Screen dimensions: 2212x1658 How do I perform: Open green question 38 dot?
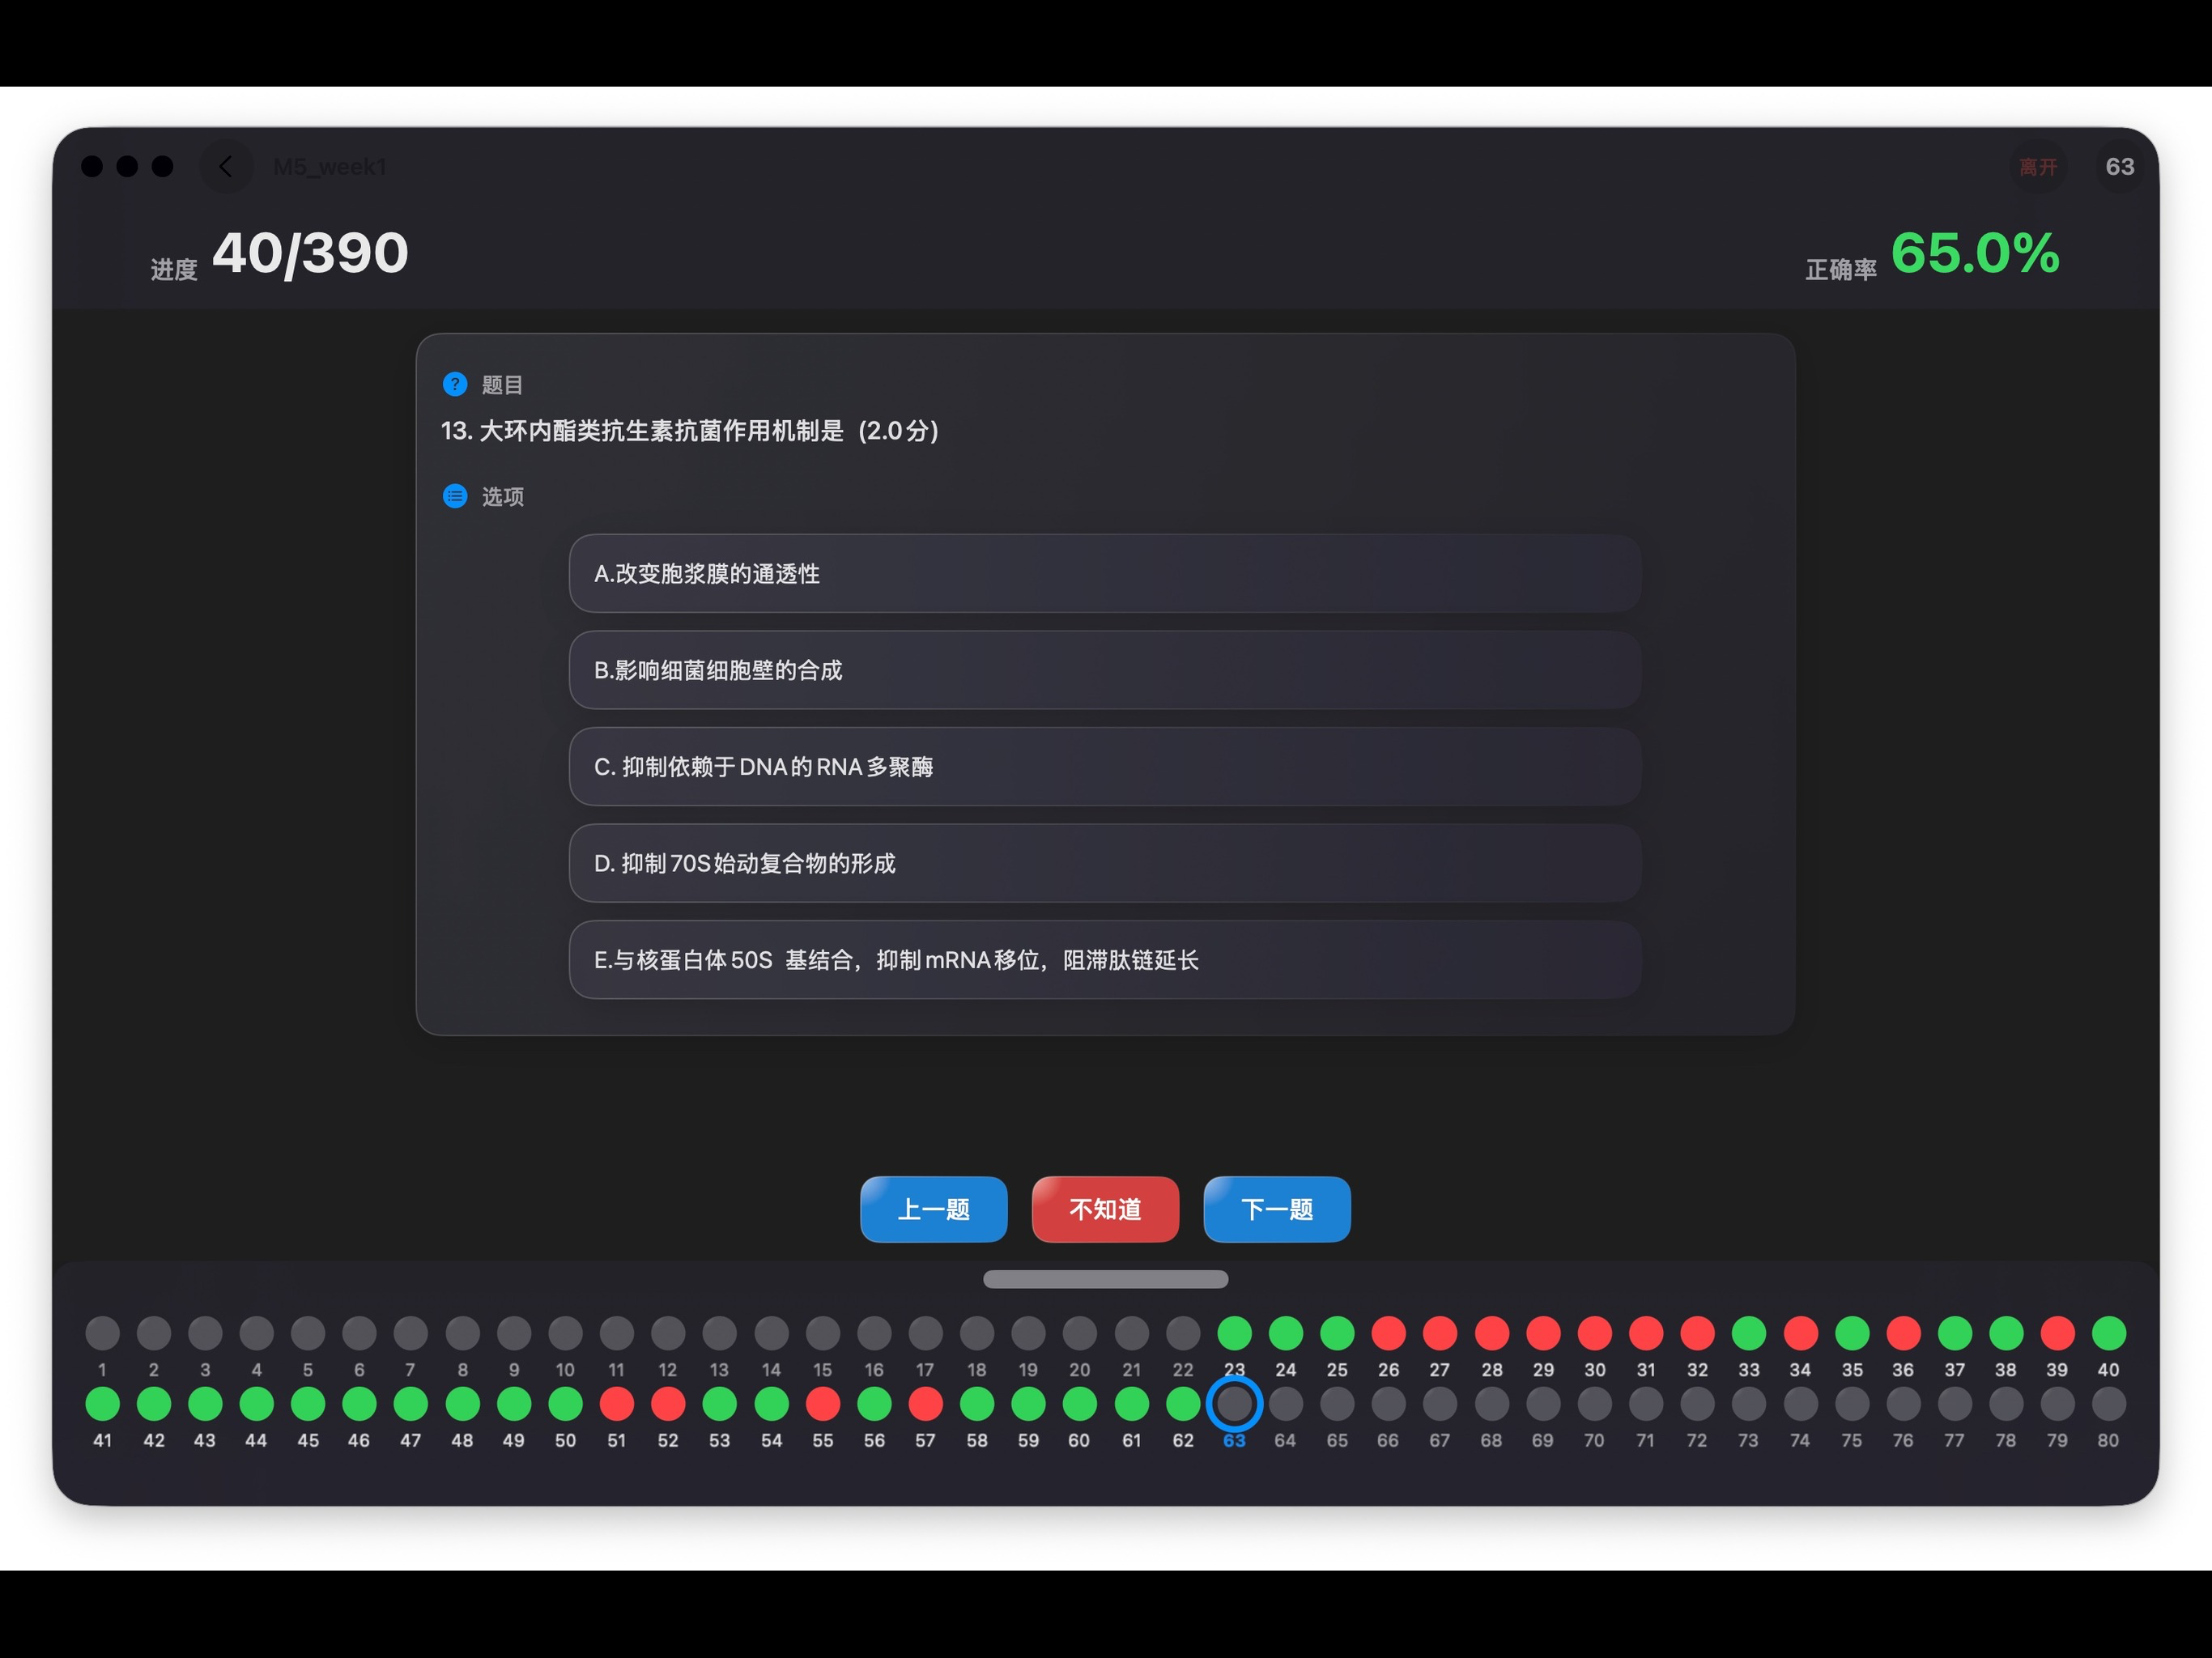pos(2006,1333)
